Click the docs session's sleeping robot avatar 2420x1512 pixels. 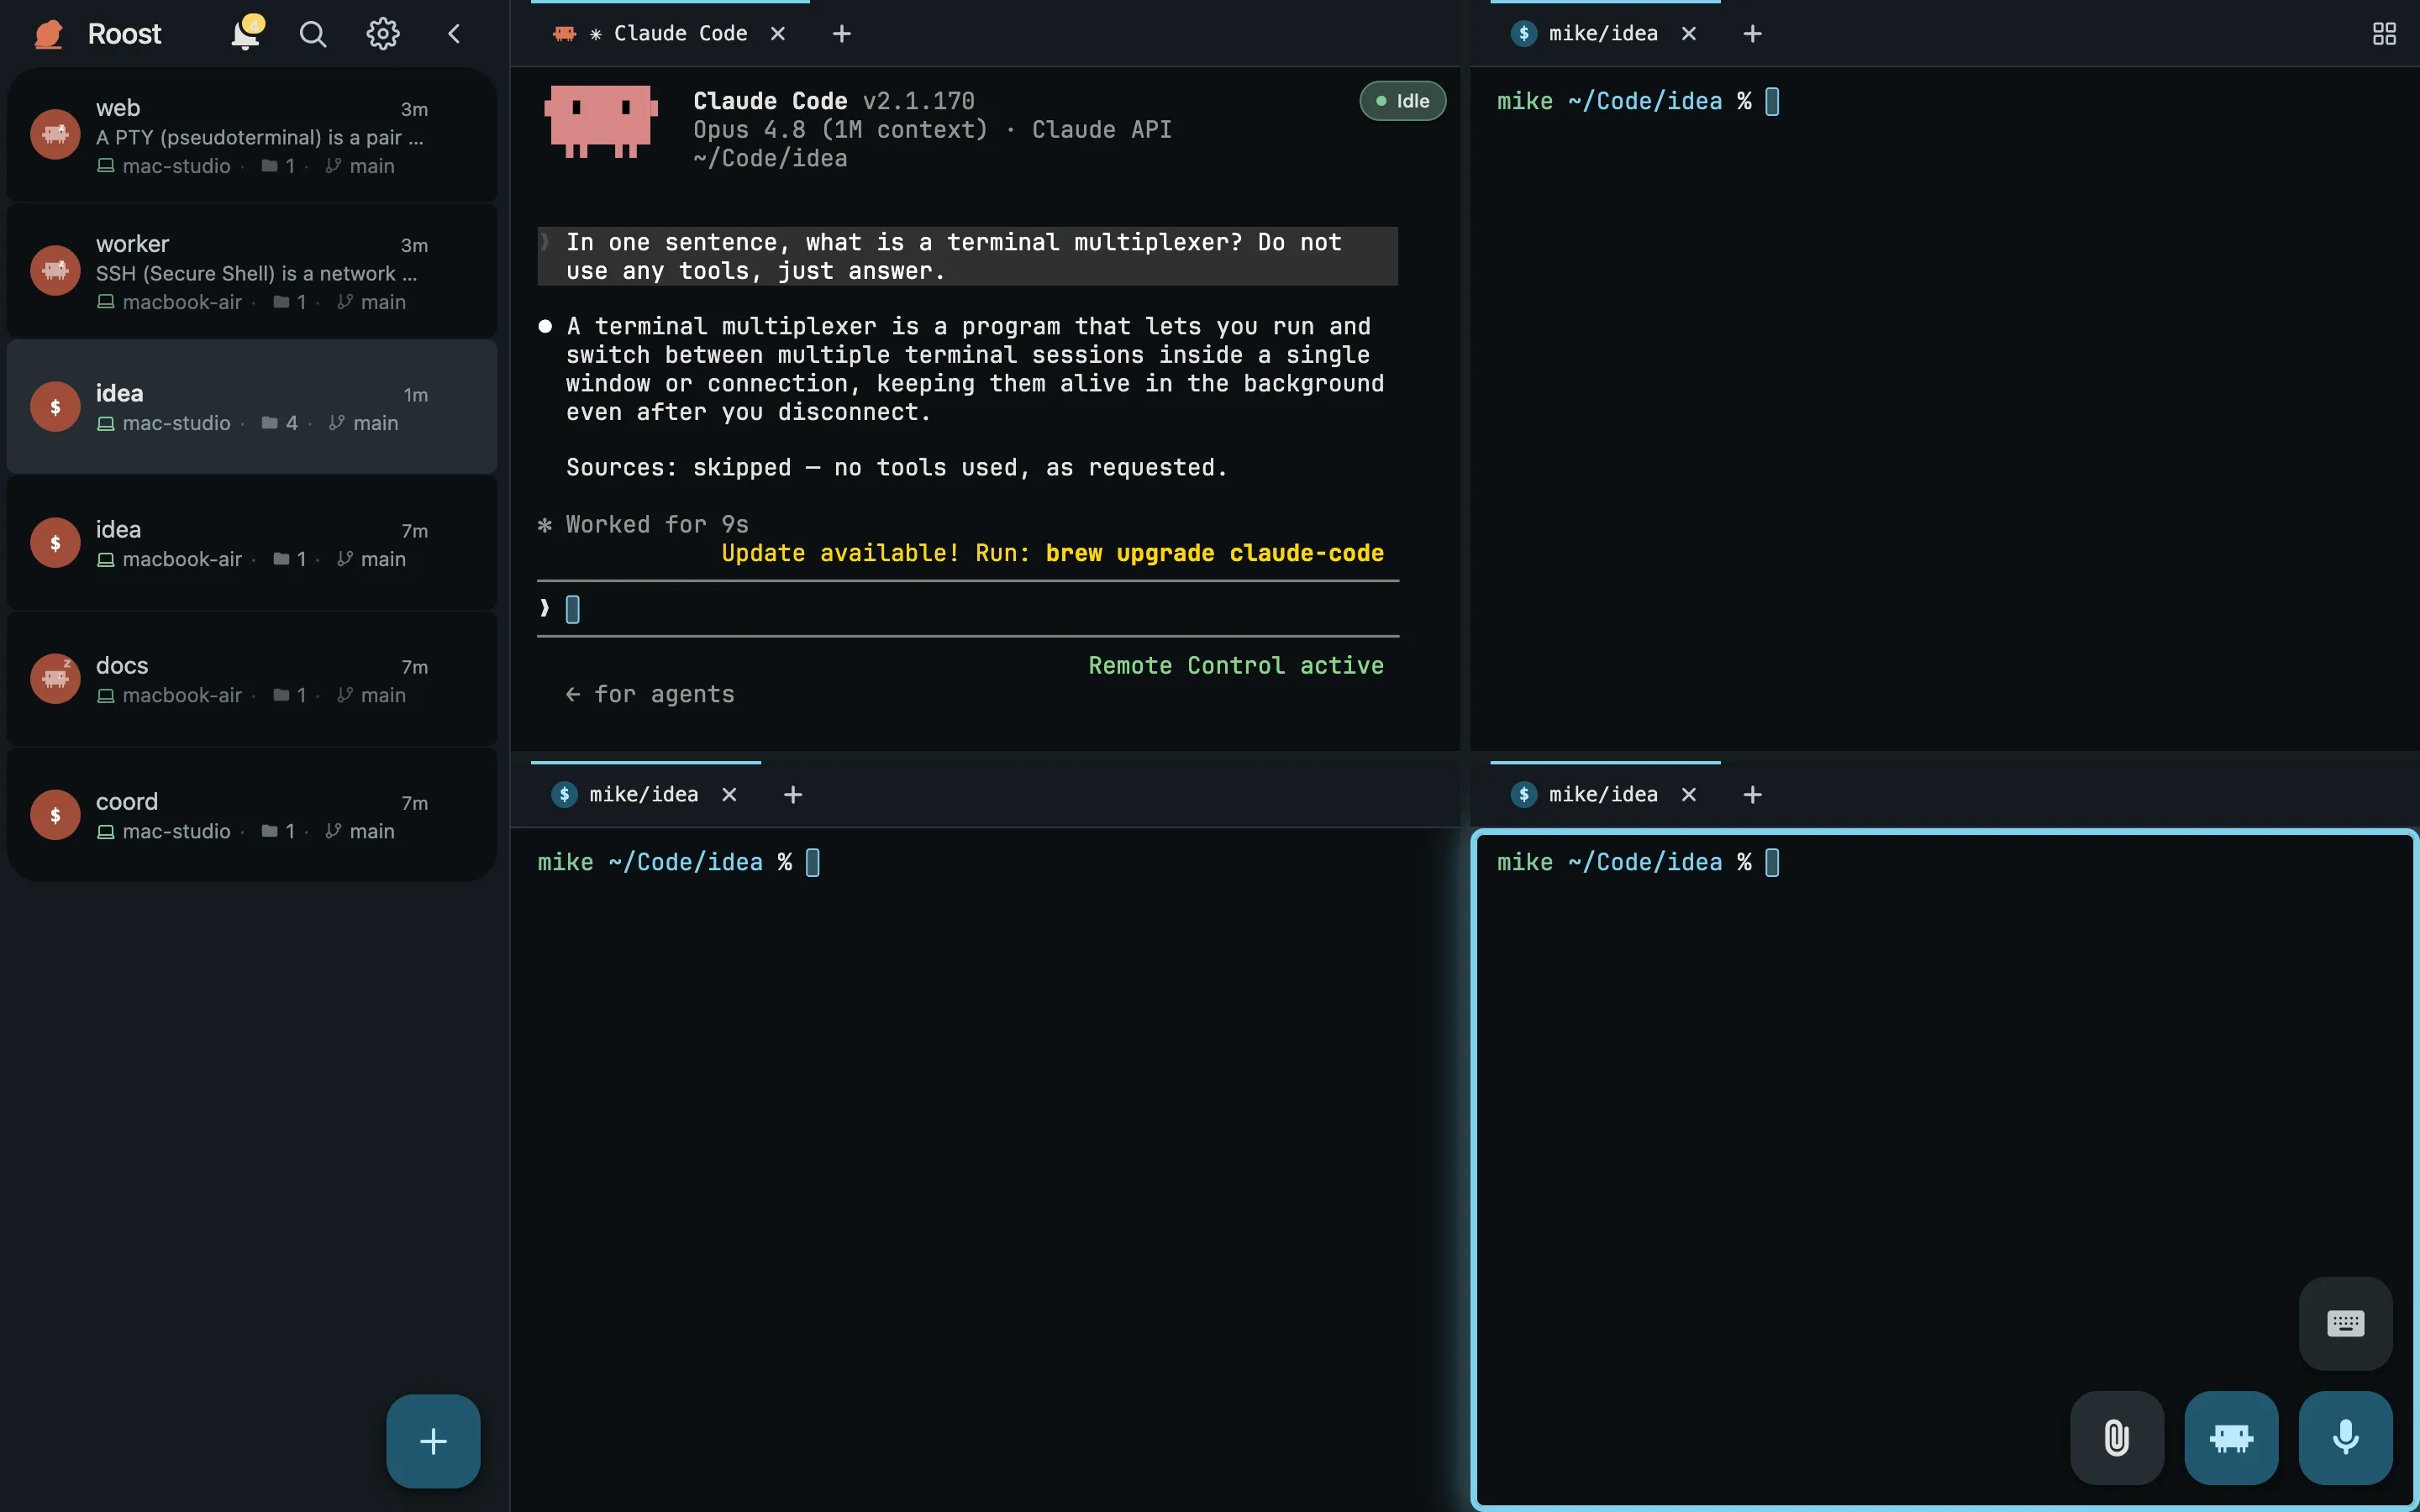55,678
